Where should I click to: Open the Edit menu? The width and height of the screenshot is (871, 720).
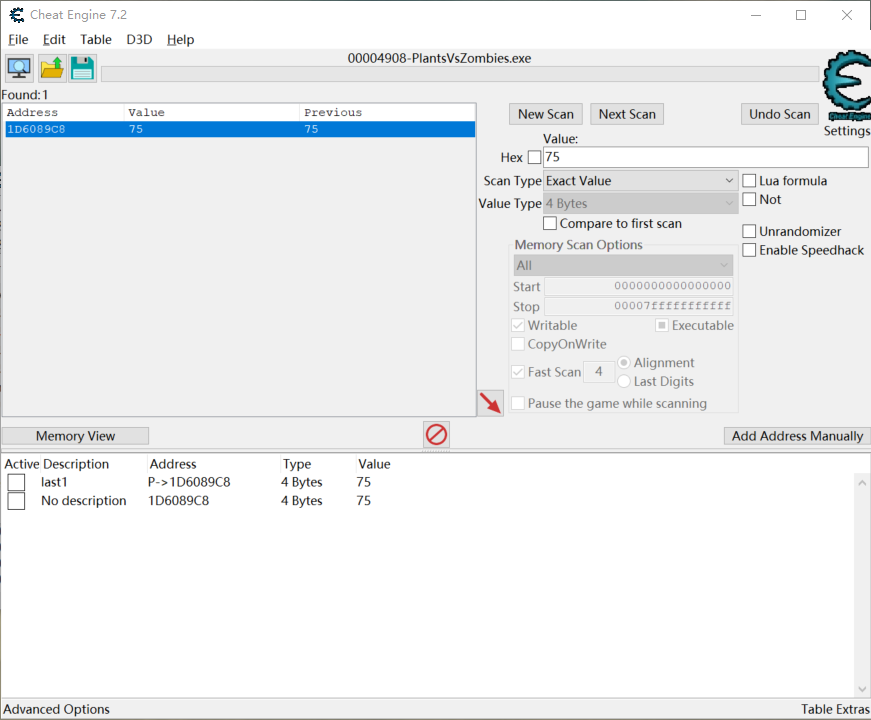54,39
